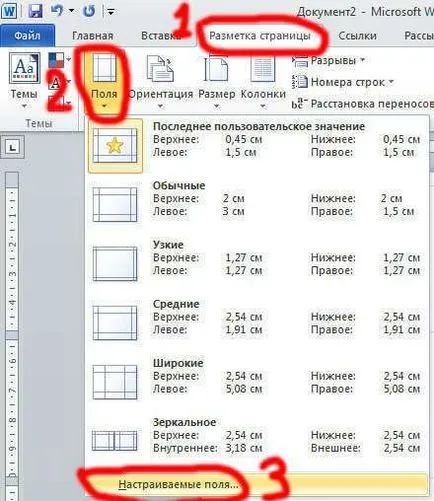
Task: Click the Save icon in quick access toolbar
Action: pos(35,11)
